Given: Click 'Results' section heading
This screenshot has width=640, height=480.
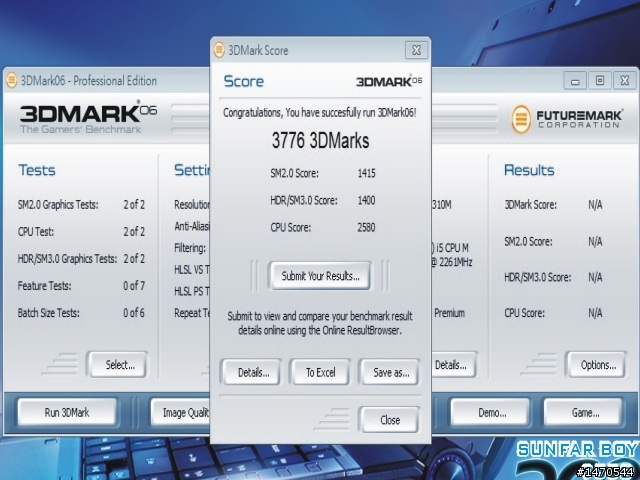Looking at the screenshot, I should pyautogui.click(x=529, y=170).
